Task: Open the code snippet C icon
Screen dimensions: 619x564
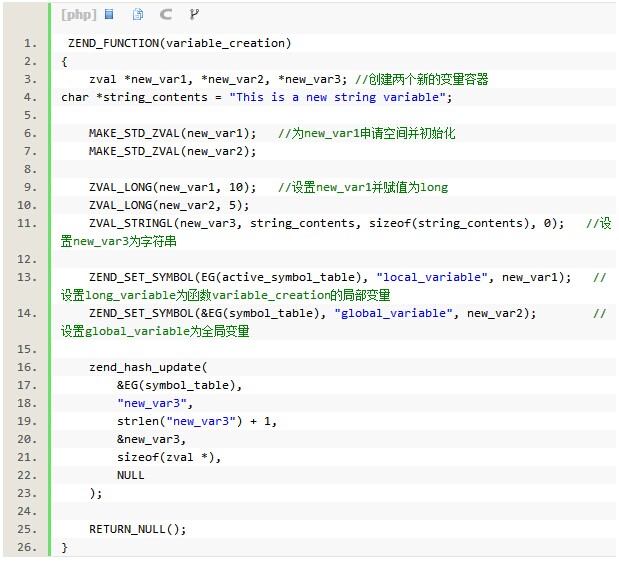Action: (x=166, y=14)
